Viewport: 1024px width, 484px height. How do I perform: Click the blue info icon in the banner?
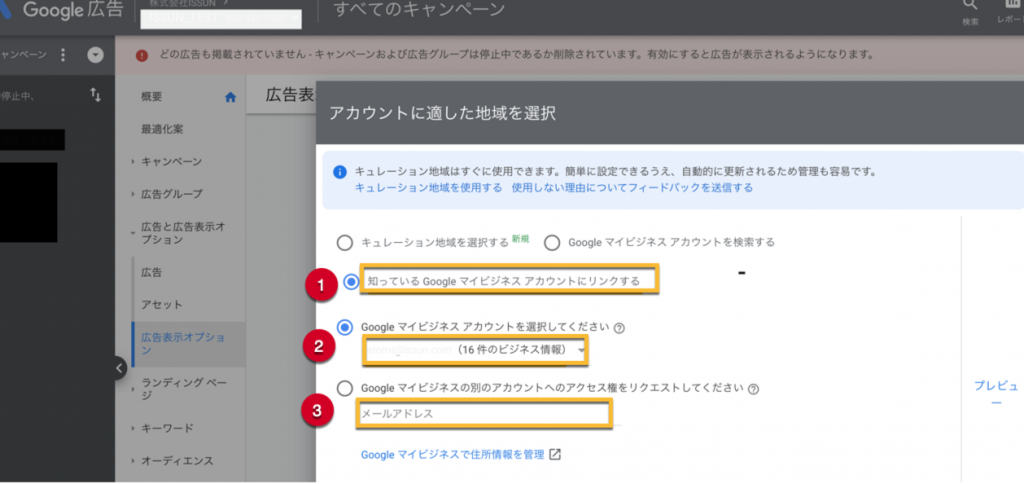pos(340,172)
